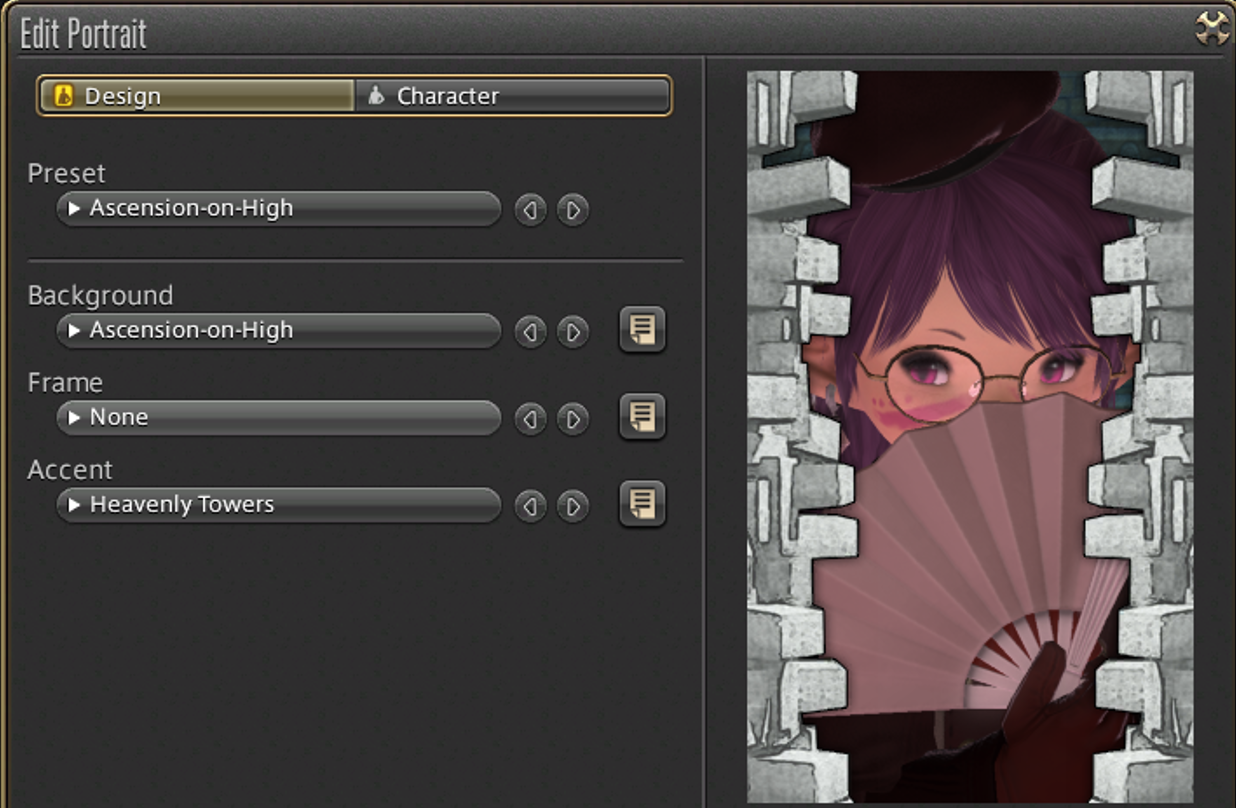
Task: Click the Edit Portrait title text
Action: (x=84, y=34)
